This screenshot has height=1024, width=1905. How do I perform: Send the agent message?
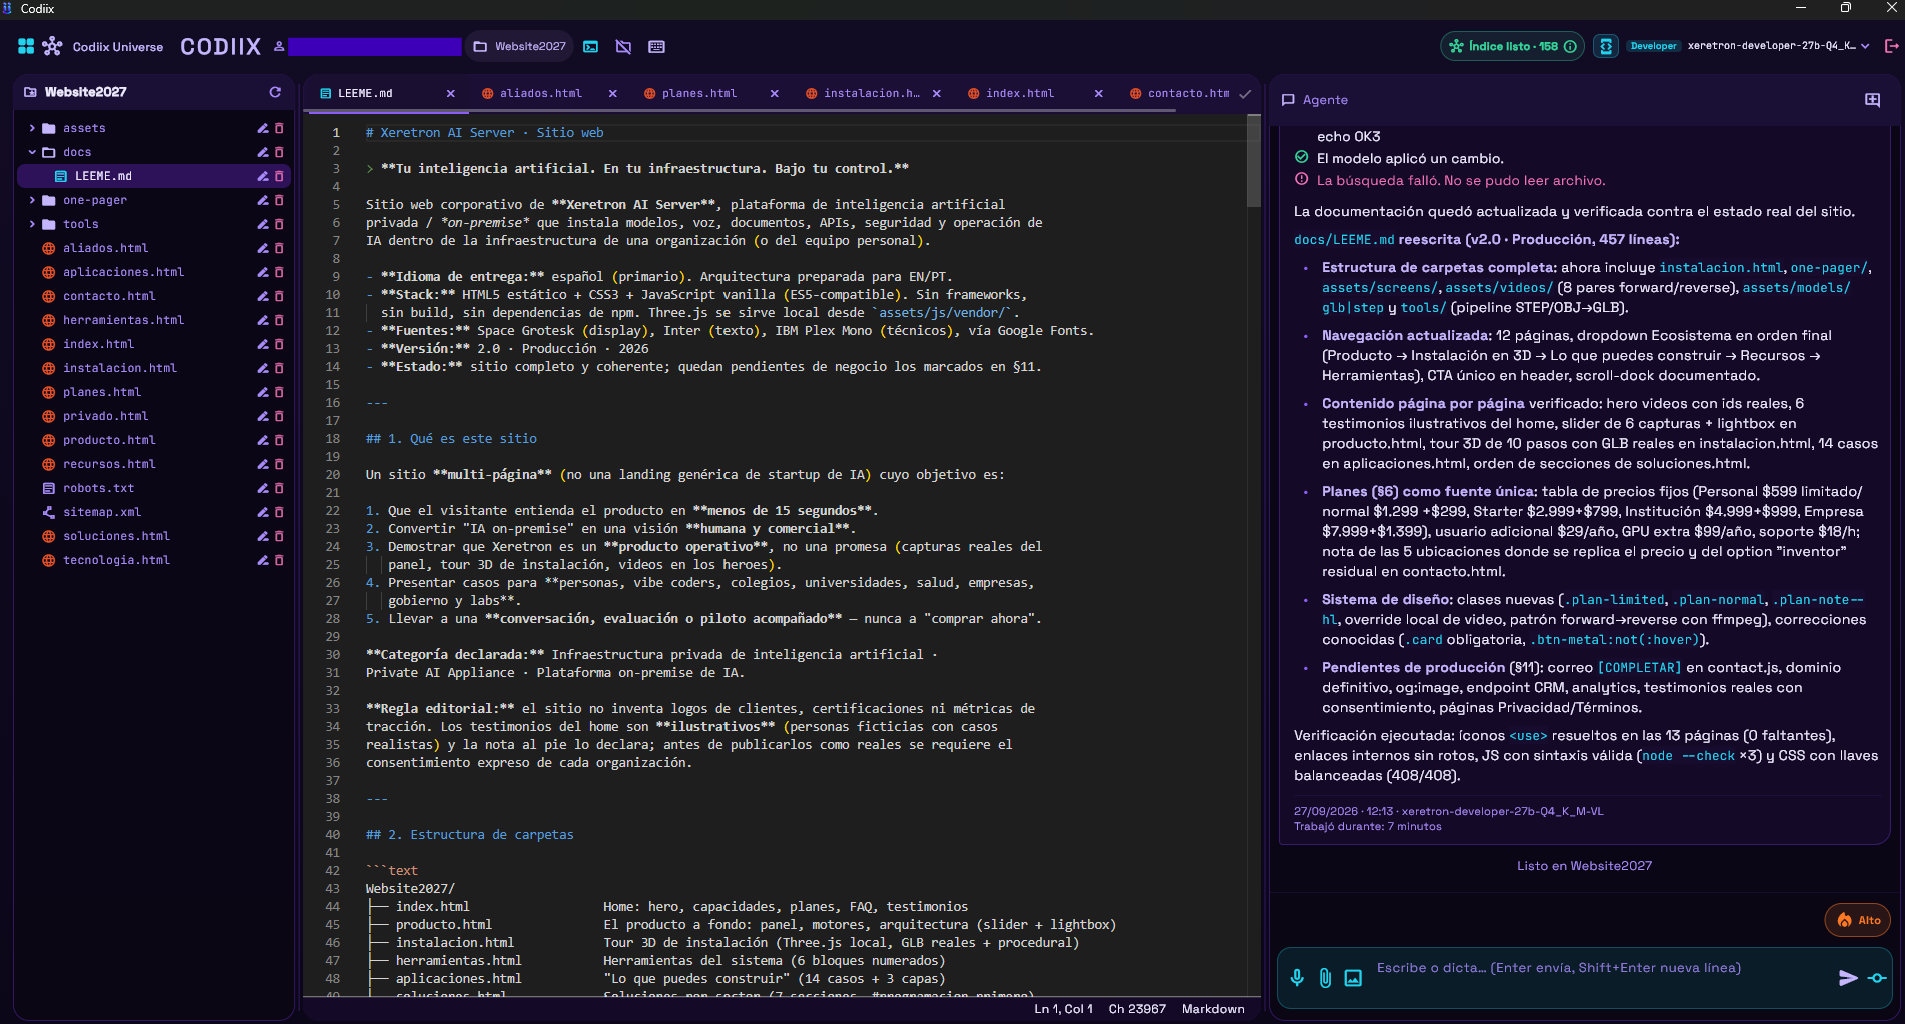pos(1848,978)
